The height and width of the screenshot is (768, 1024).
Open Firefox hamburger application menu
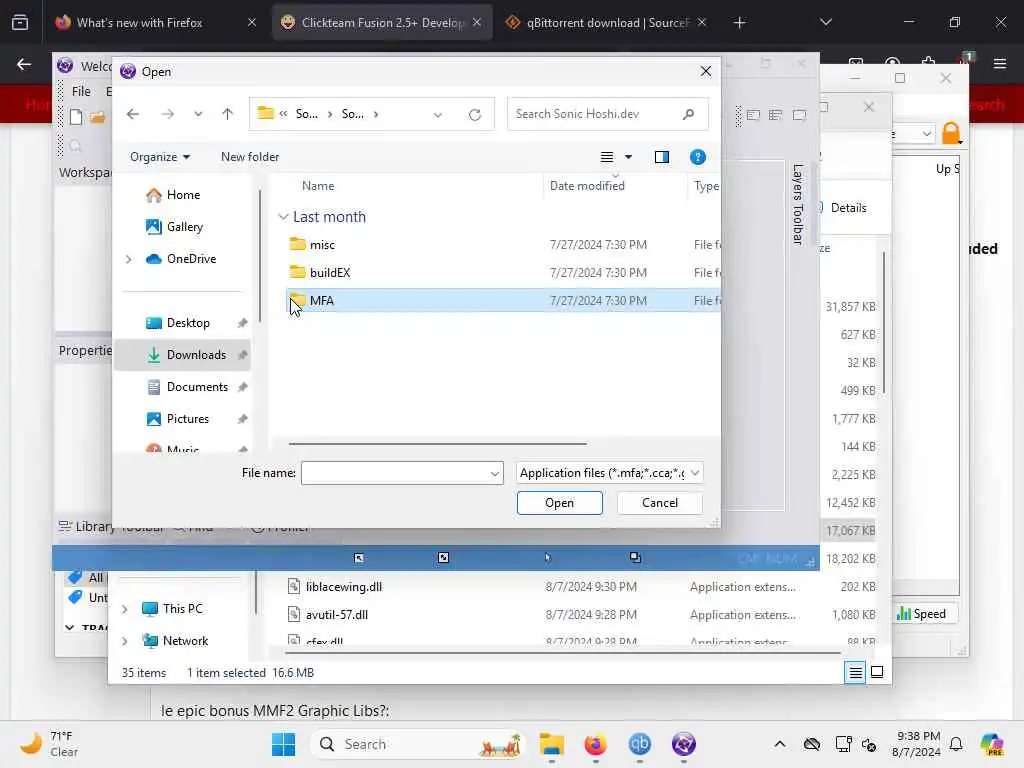(x=1000, y=64)
